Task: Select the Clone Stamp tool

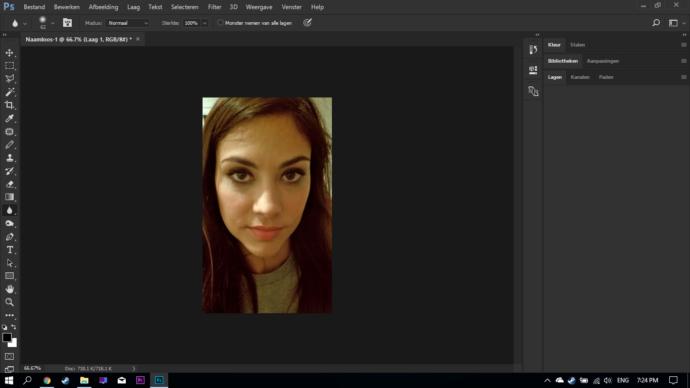Action: [9, 157]
